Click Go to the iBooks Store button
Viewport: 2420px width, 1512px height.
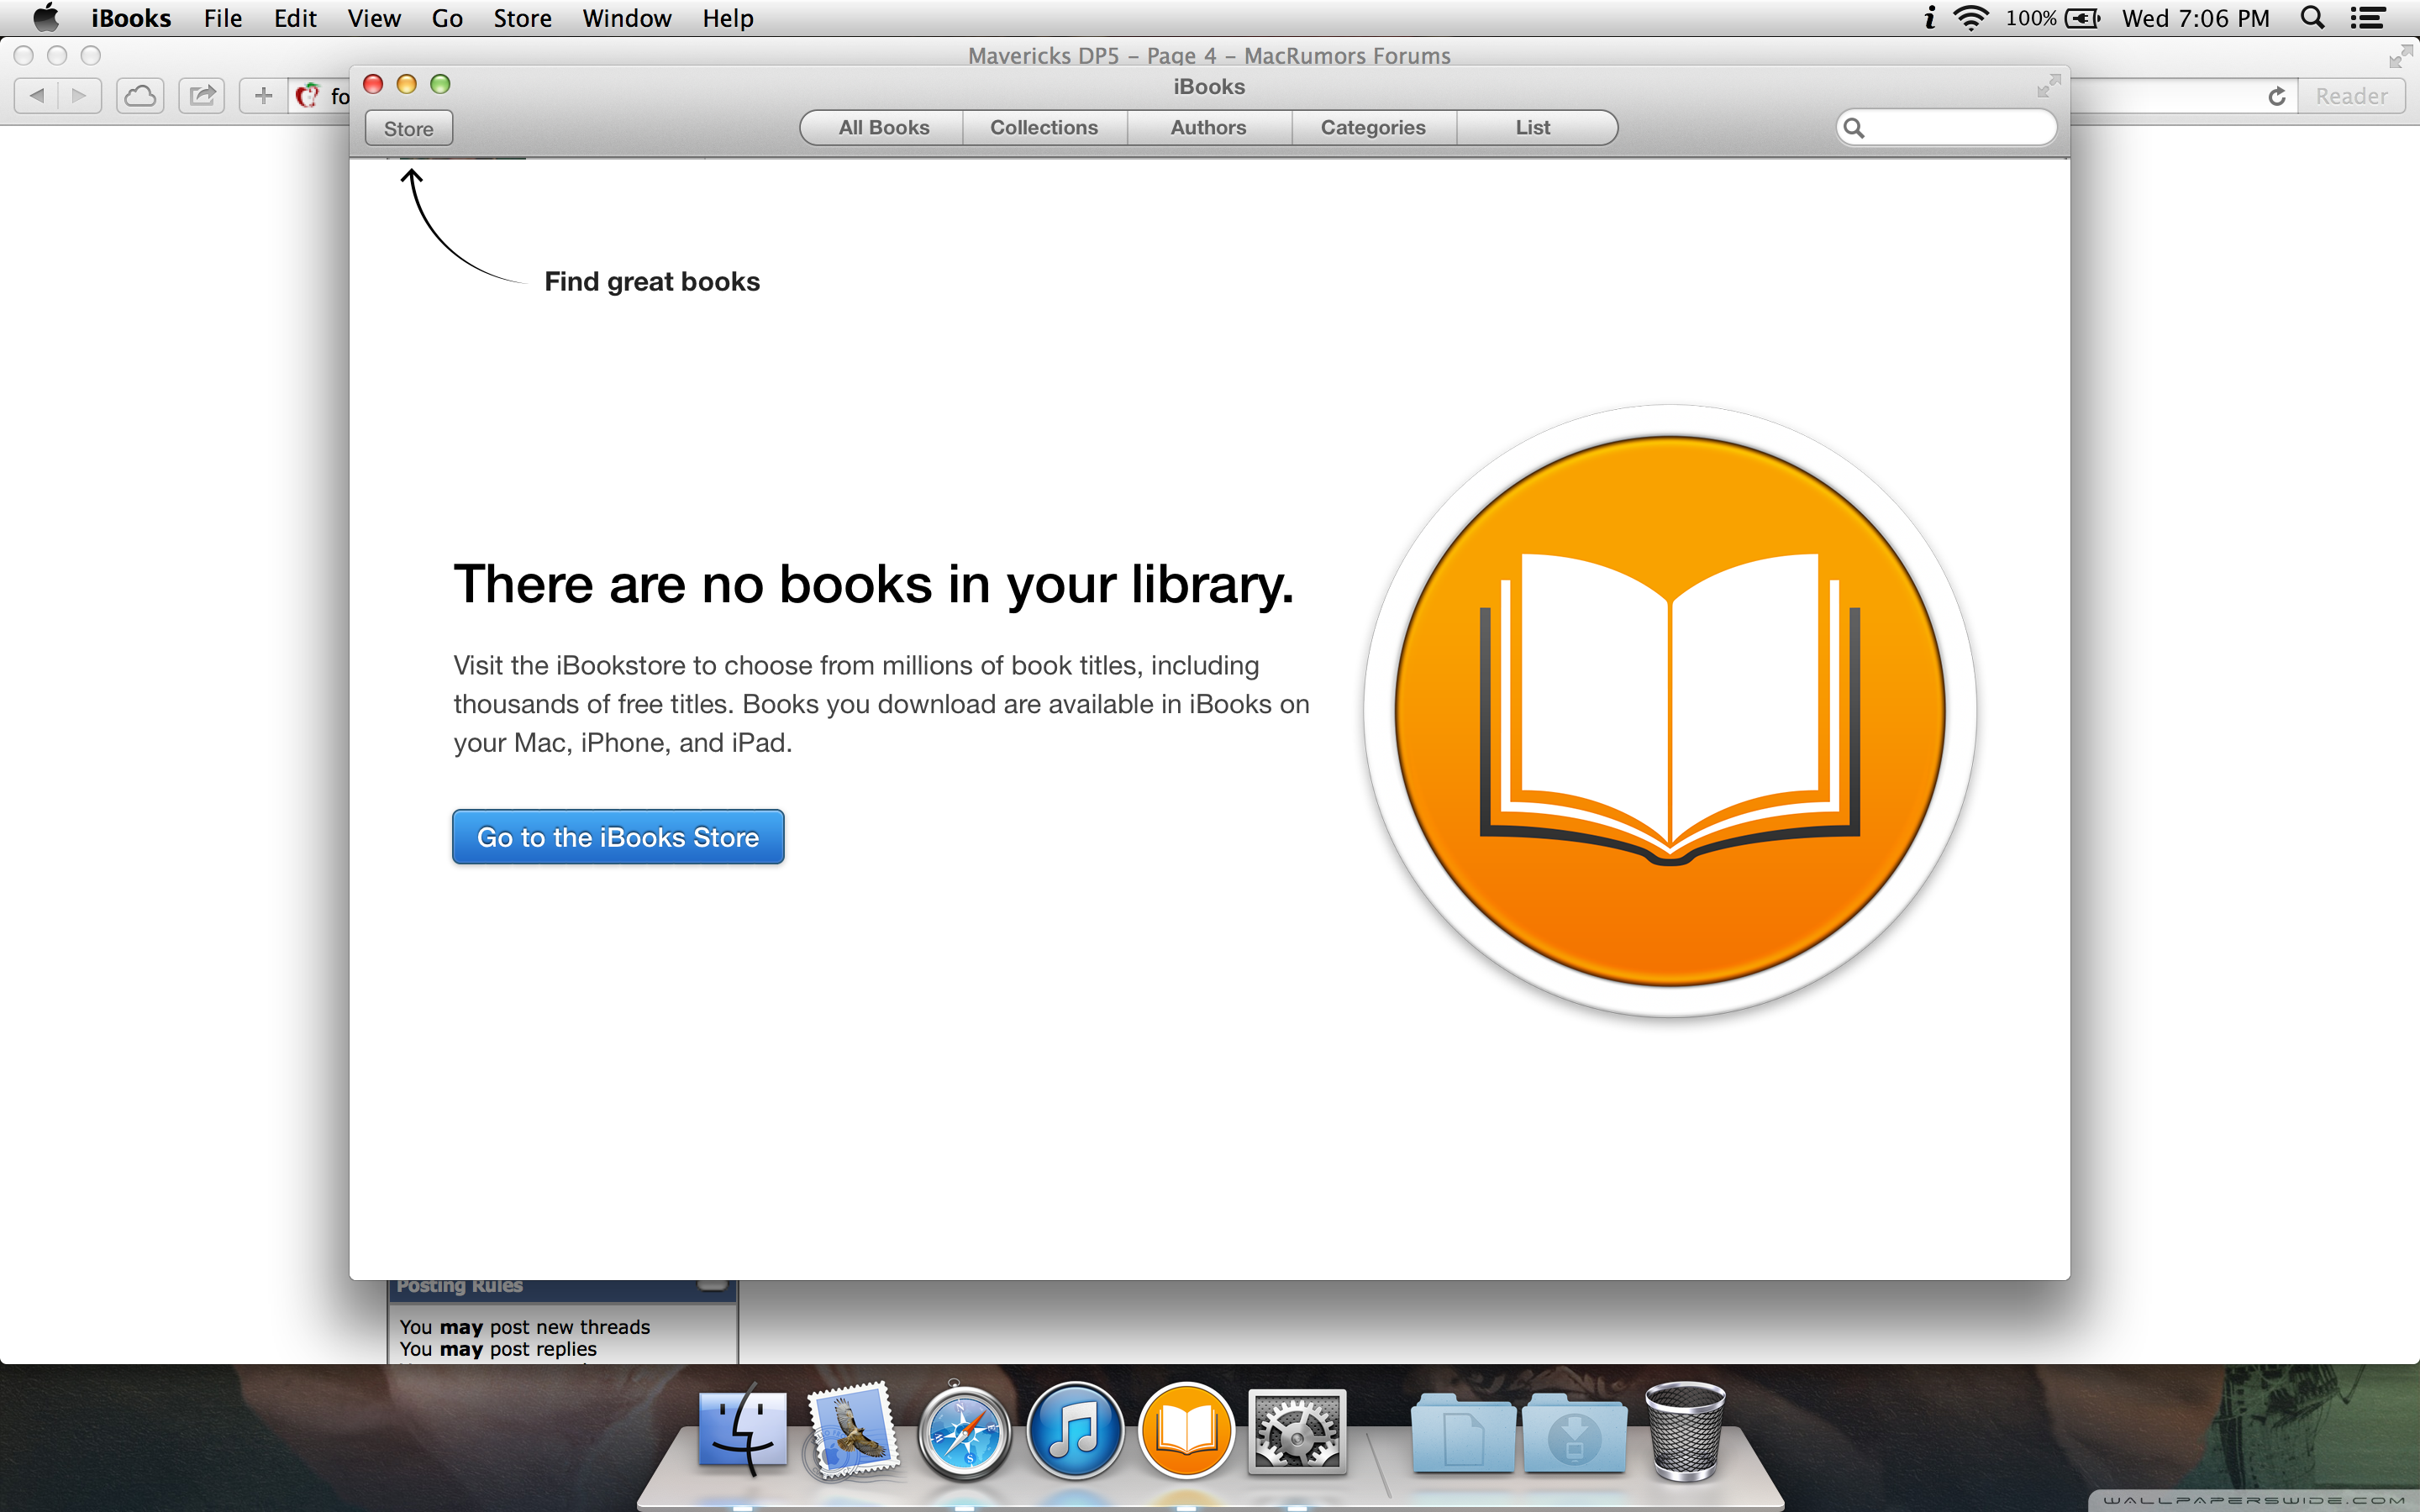(618, 837)
